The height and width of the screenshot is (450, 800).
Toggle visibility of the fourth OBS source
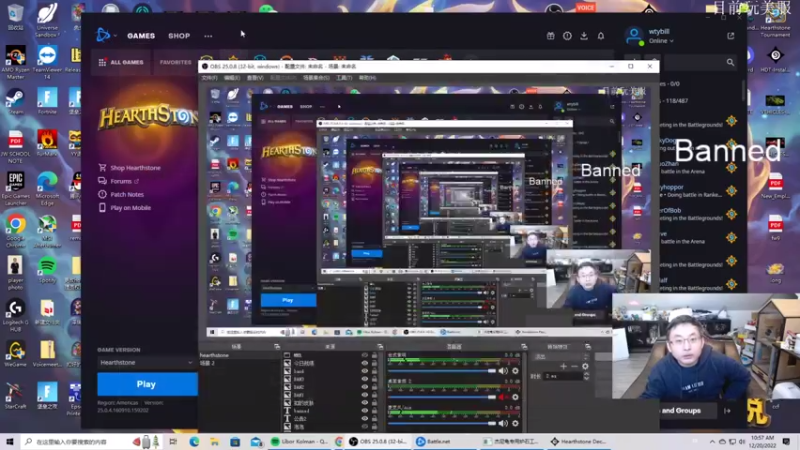click(x=365, y=379)
